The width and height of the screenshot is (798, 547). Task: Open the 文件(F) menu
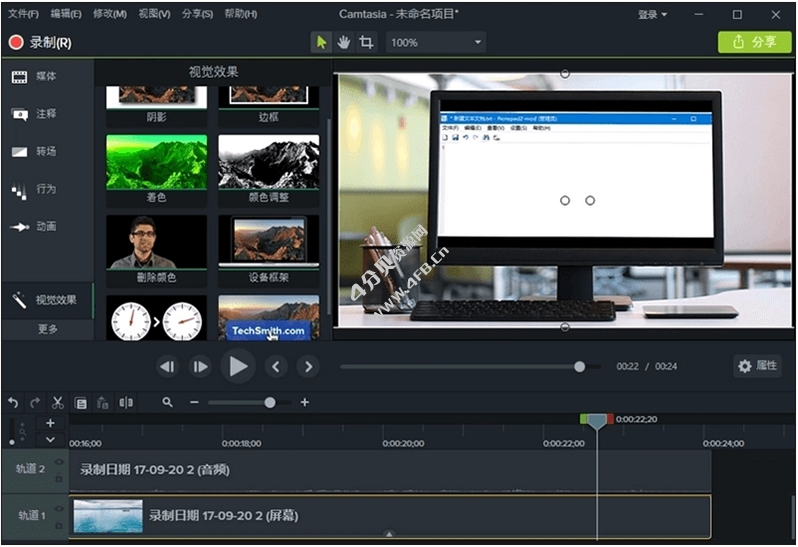(x=22, y=15)
